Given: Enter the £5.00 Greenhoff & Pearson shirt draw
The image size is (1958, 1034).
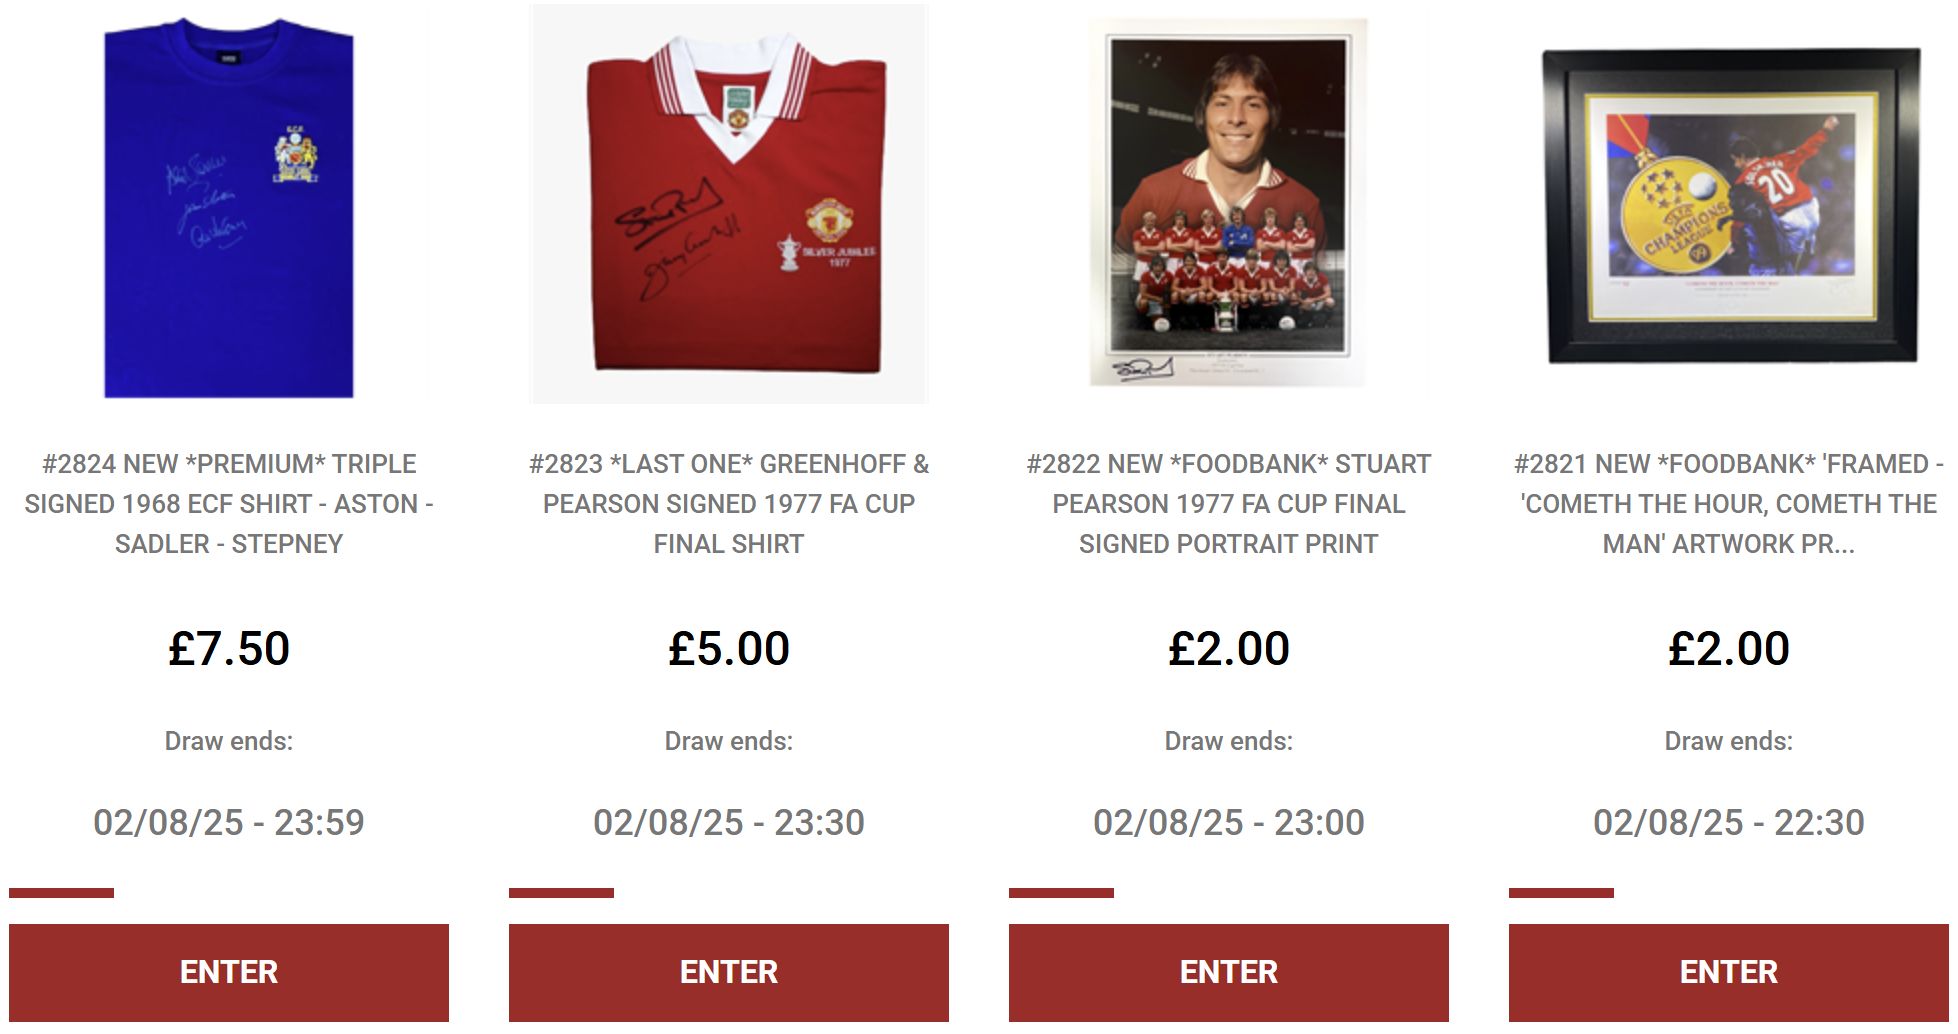Looking at the screenshot, I should pos(729,973).
